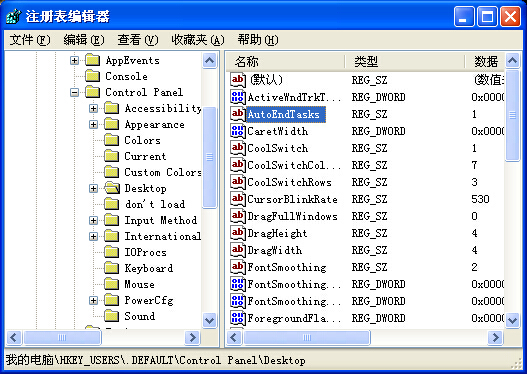Click the Colors folder icon
Image resolution: width=527 pixels, height=374 pixels.
(112, 140)
